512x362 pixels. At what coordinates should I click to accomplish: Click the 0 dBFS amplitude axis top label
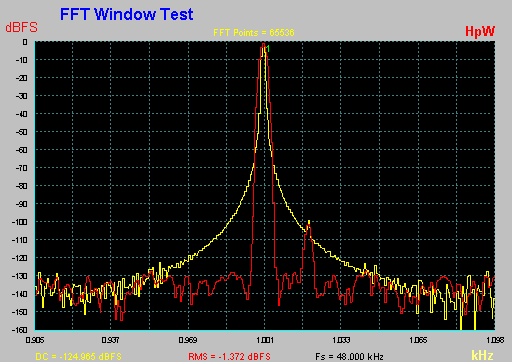pos(25,42)
